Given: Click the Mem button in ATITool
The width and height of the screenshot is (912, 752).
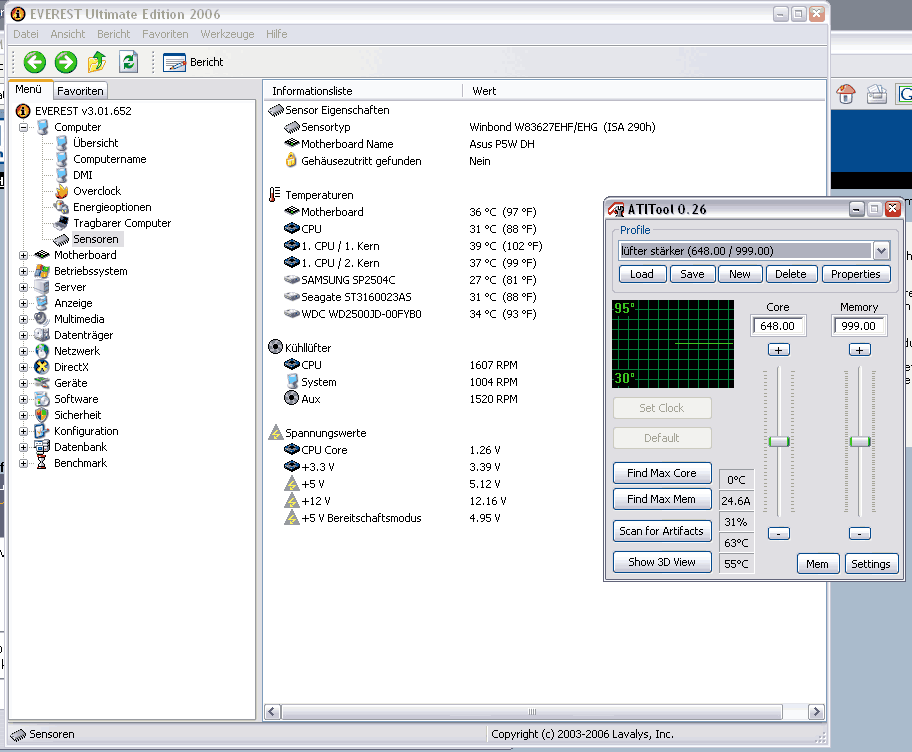Looking at the screenshot, I should (x=817, y=564).
